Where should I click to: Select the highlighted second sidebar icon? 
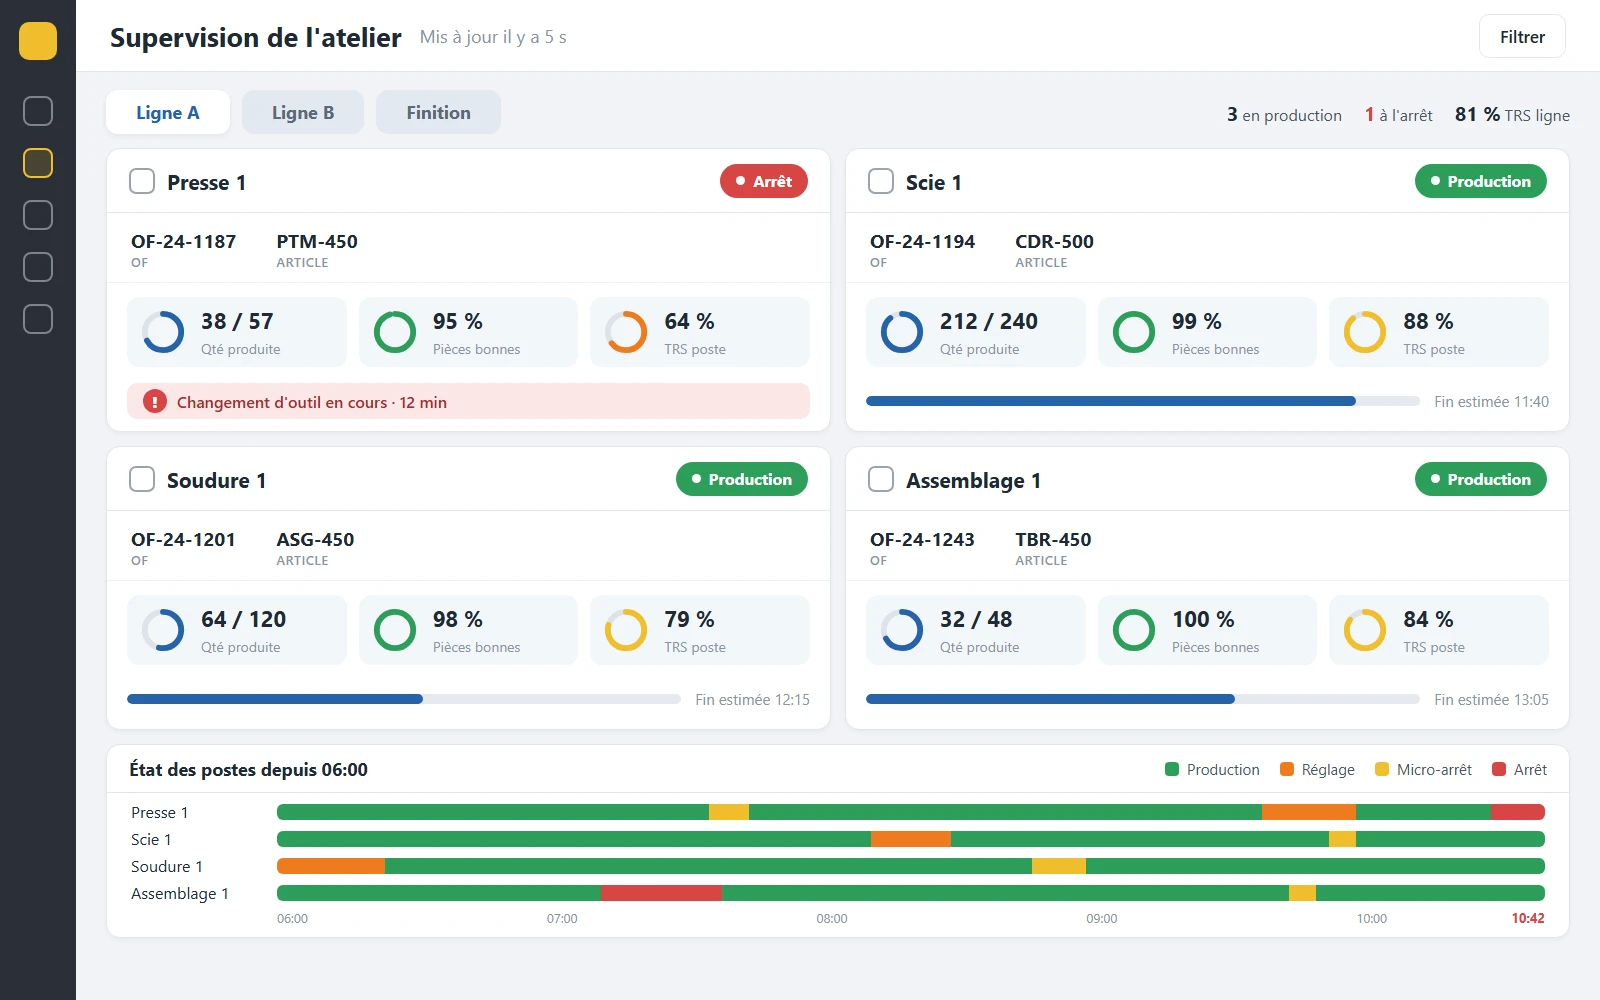[38, 163]
